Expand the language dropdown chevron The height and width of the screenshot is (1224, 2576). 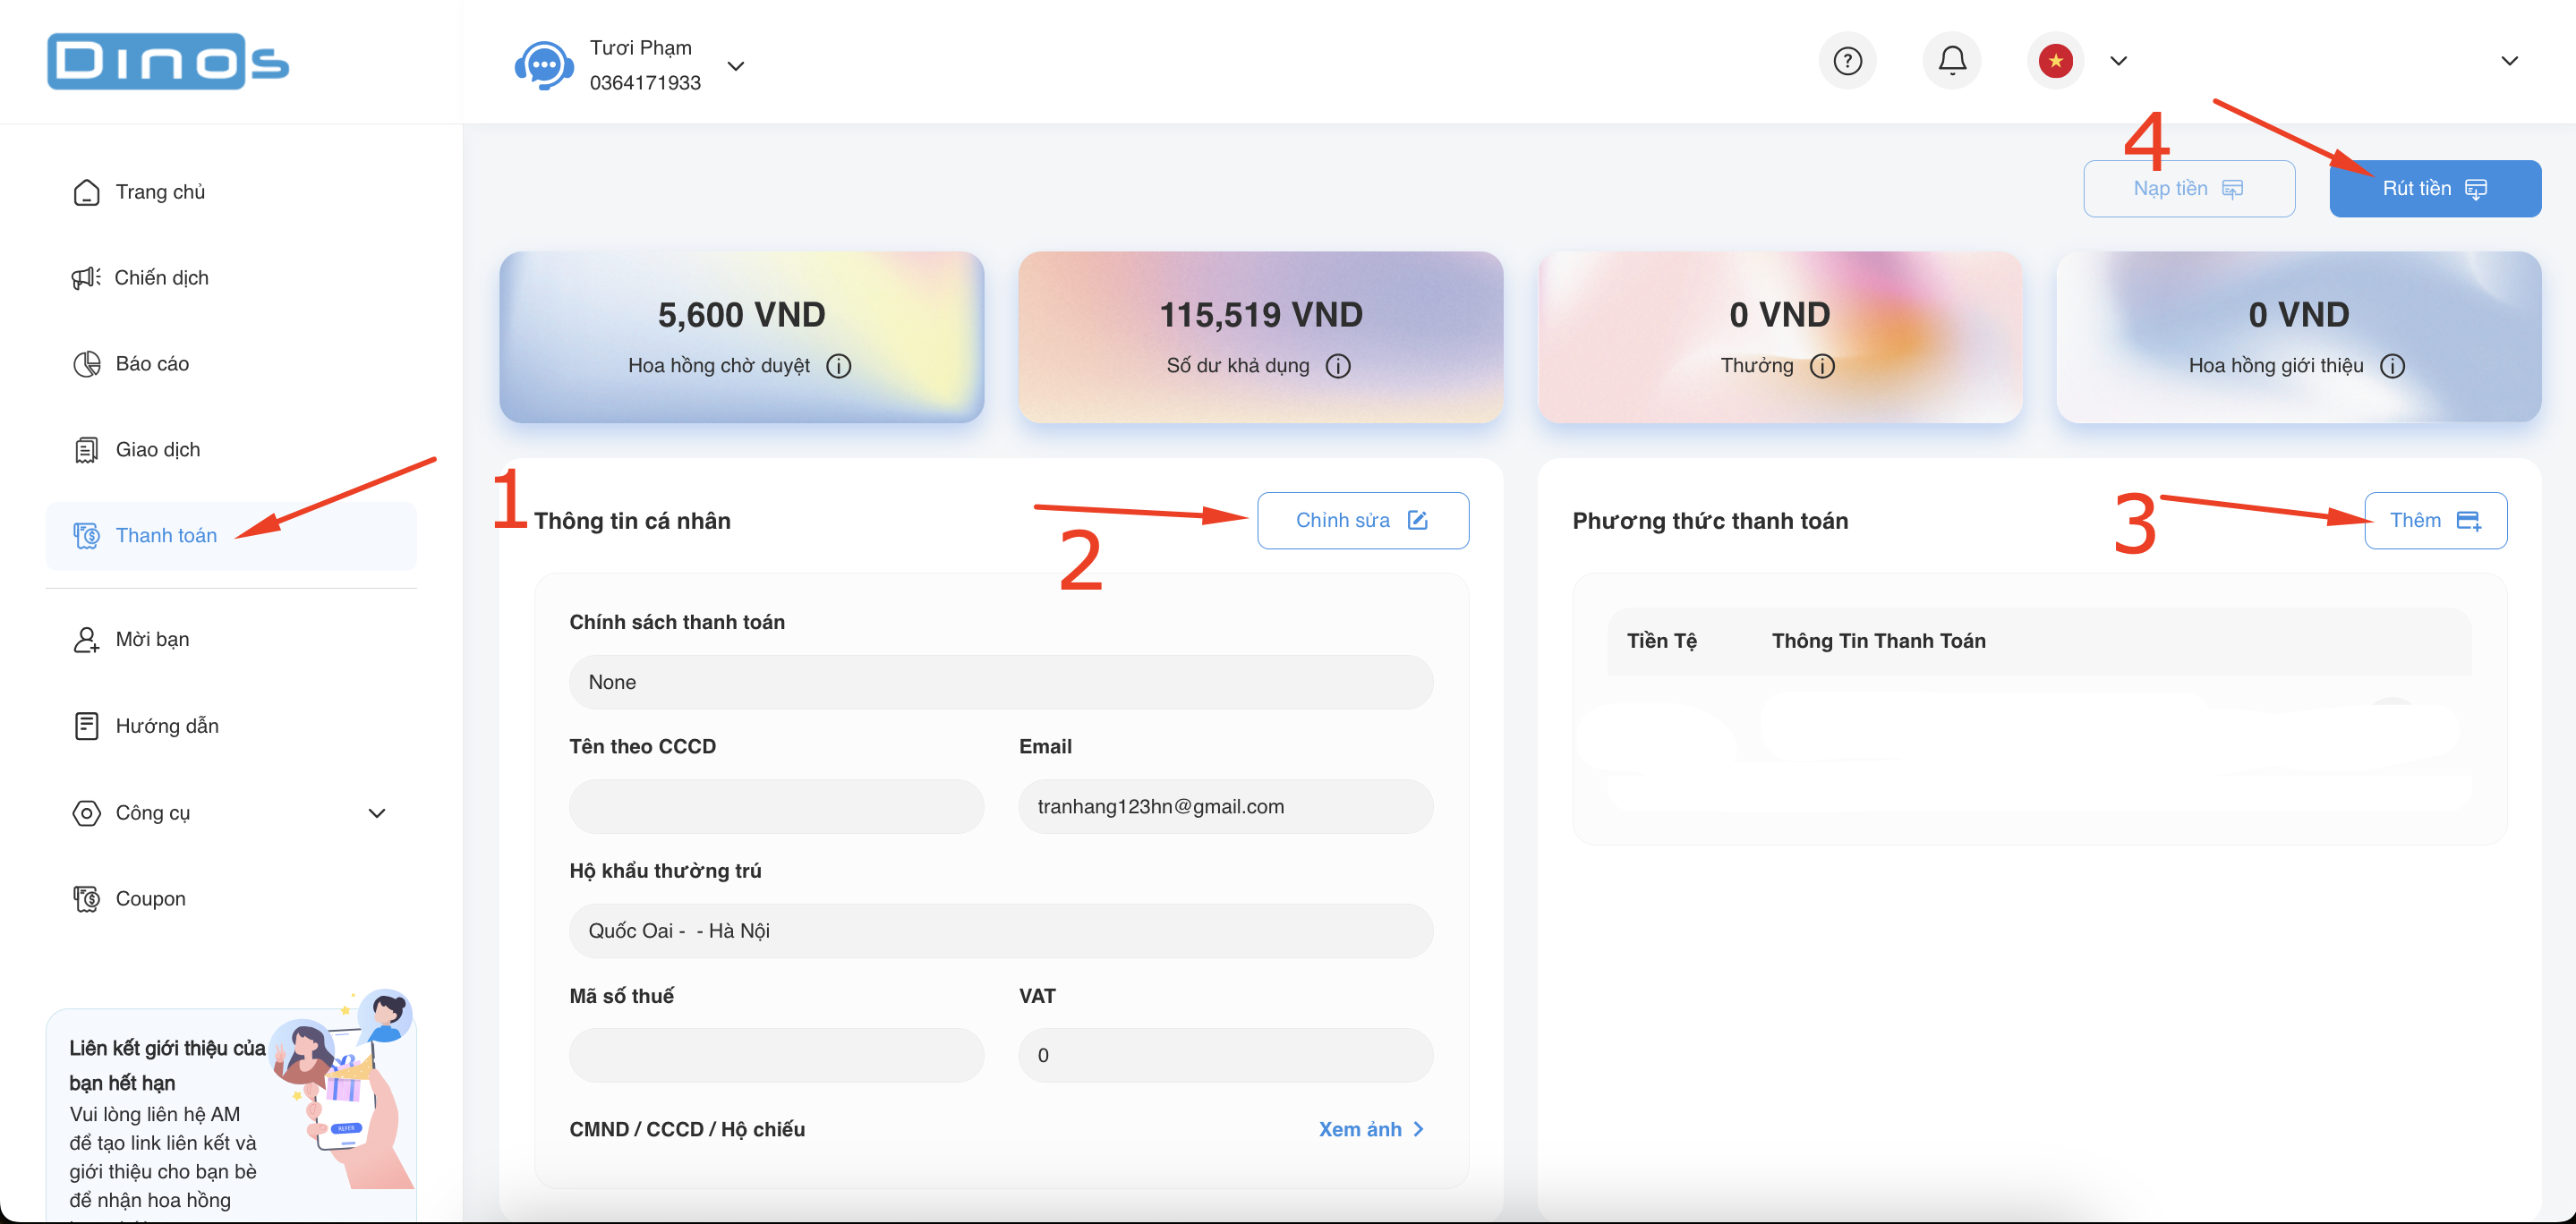(2118, 61)
